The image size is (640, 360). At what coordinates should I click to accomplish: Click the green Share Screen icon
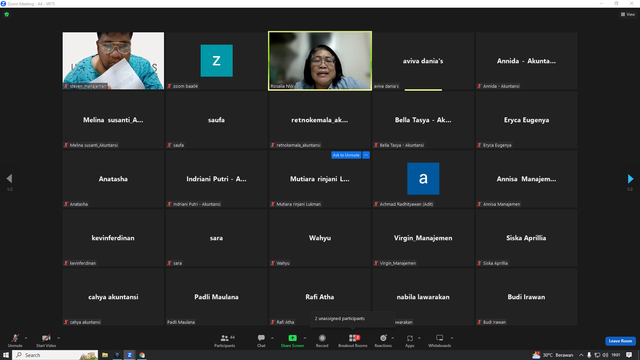click(292, 338)
